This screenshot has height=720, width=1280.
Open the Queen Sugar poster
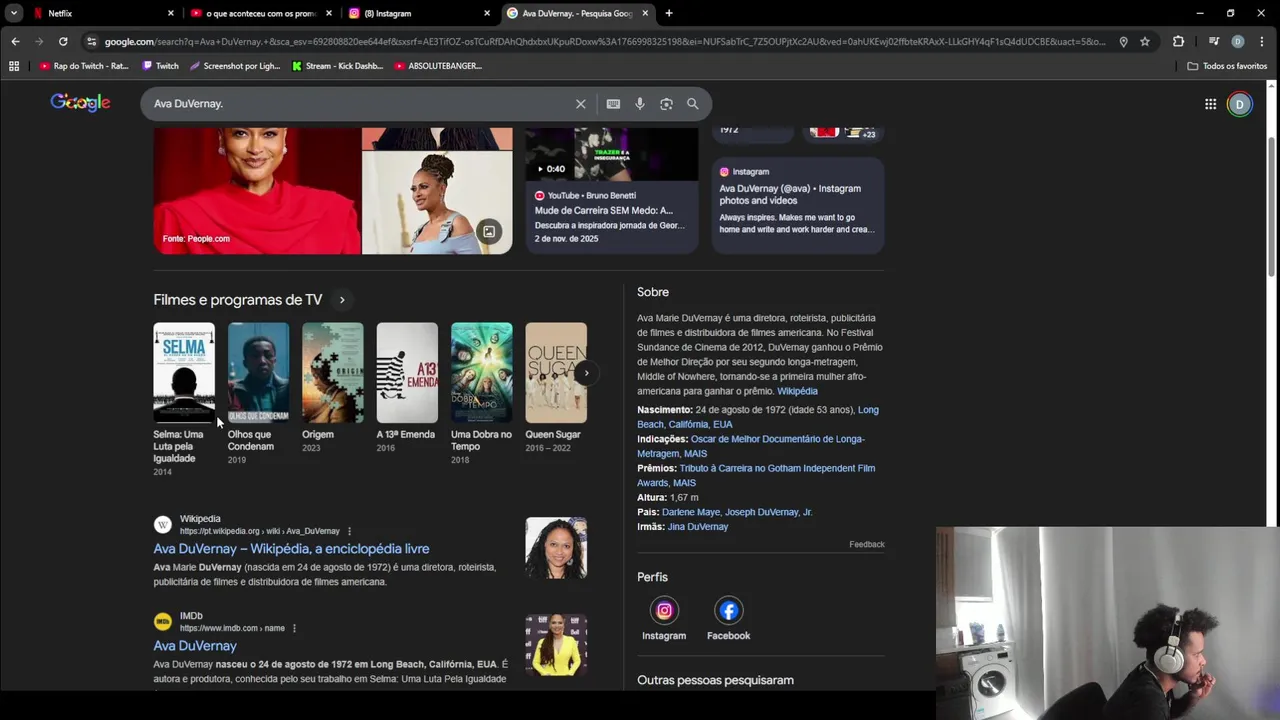[x=556, y=372]
